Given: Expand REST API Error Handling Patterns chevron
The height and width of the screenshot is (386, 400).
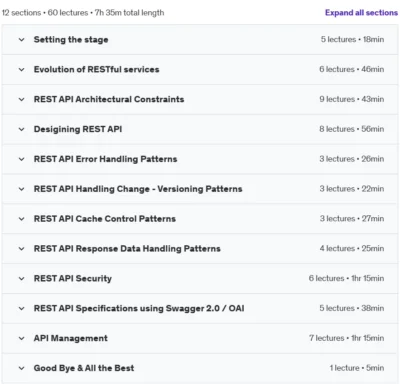Looking at the screenshot, I should (21, 159).
